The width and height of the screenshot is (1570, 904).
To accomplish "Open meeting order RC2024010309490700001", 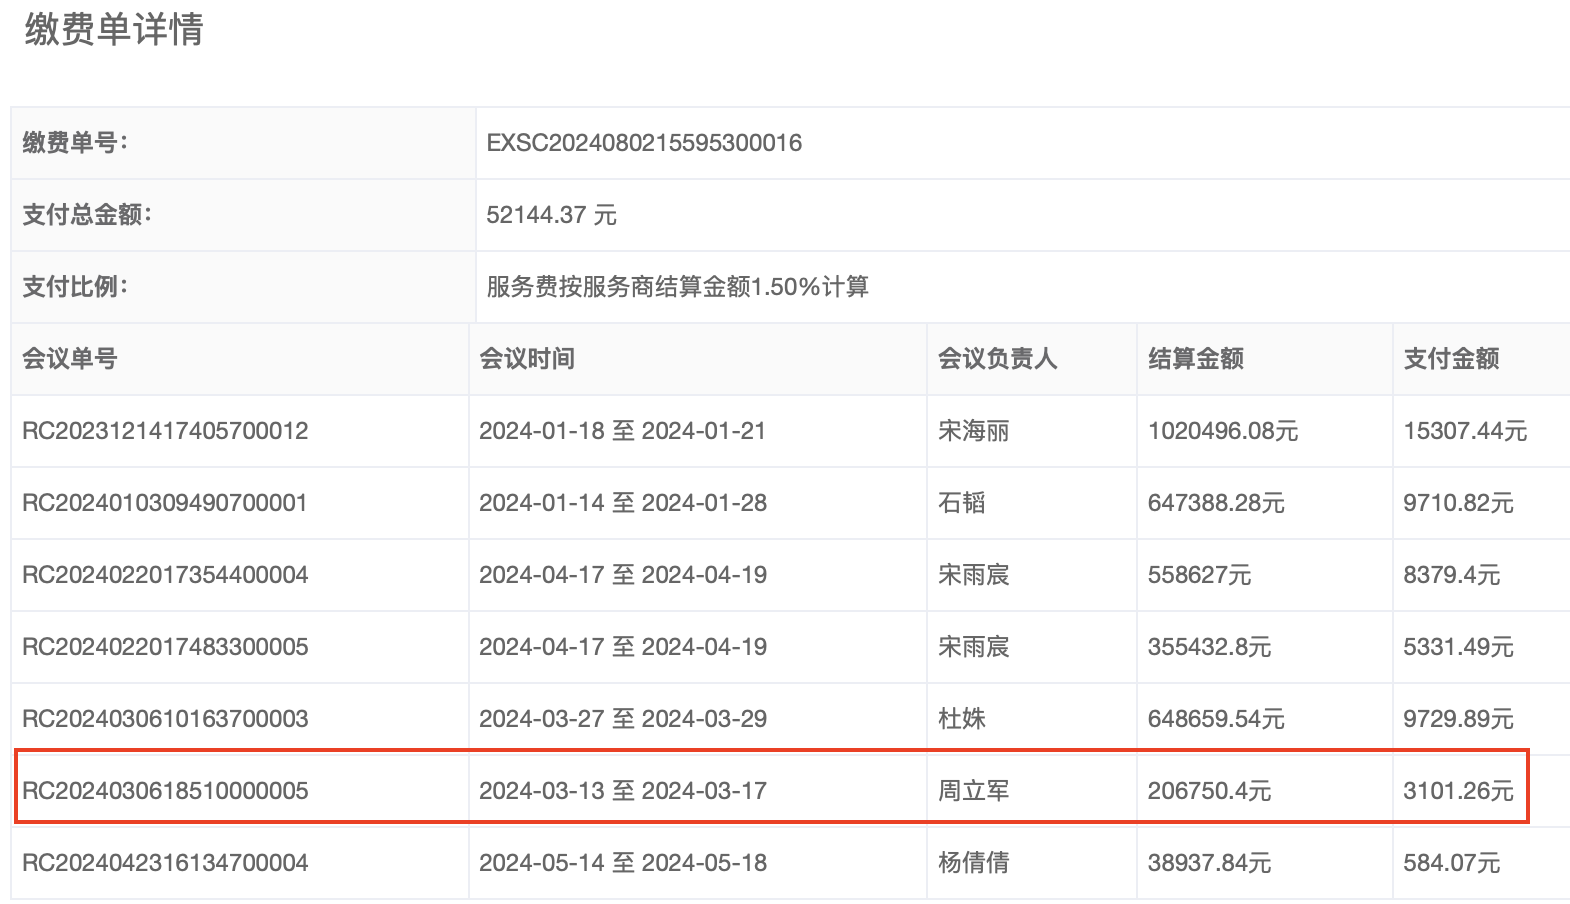I will coord(165,503).
